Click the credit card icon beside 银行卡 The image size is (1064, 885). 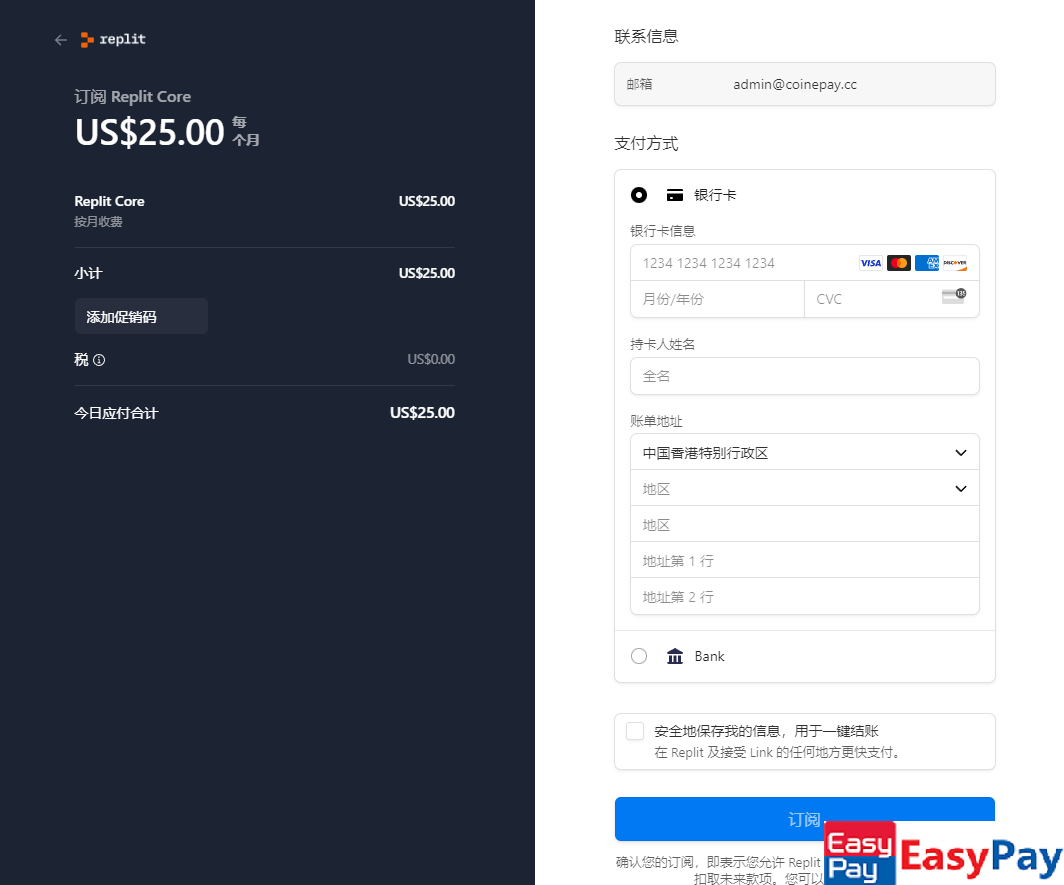point(674,195)
